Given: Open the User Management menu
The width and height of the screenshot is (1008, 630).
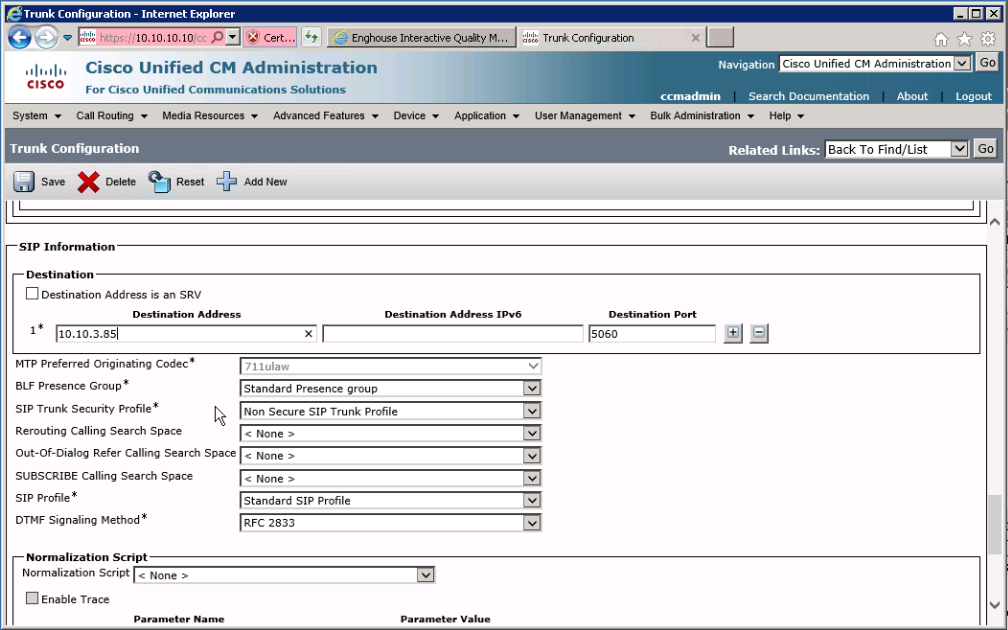Looking at the screenshot, I should click(x=585, y=116).
